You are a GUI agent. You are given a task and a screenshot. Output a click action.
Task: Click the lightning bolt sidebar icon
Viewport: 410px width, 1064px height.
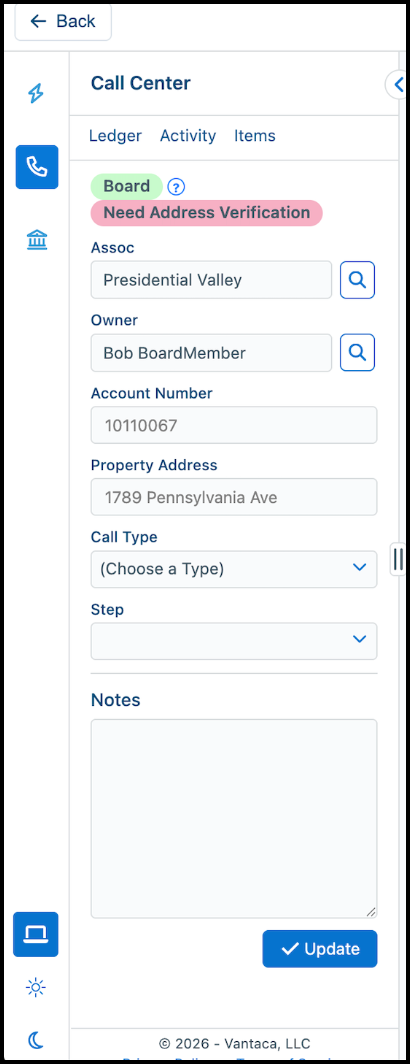click(36, 93)
